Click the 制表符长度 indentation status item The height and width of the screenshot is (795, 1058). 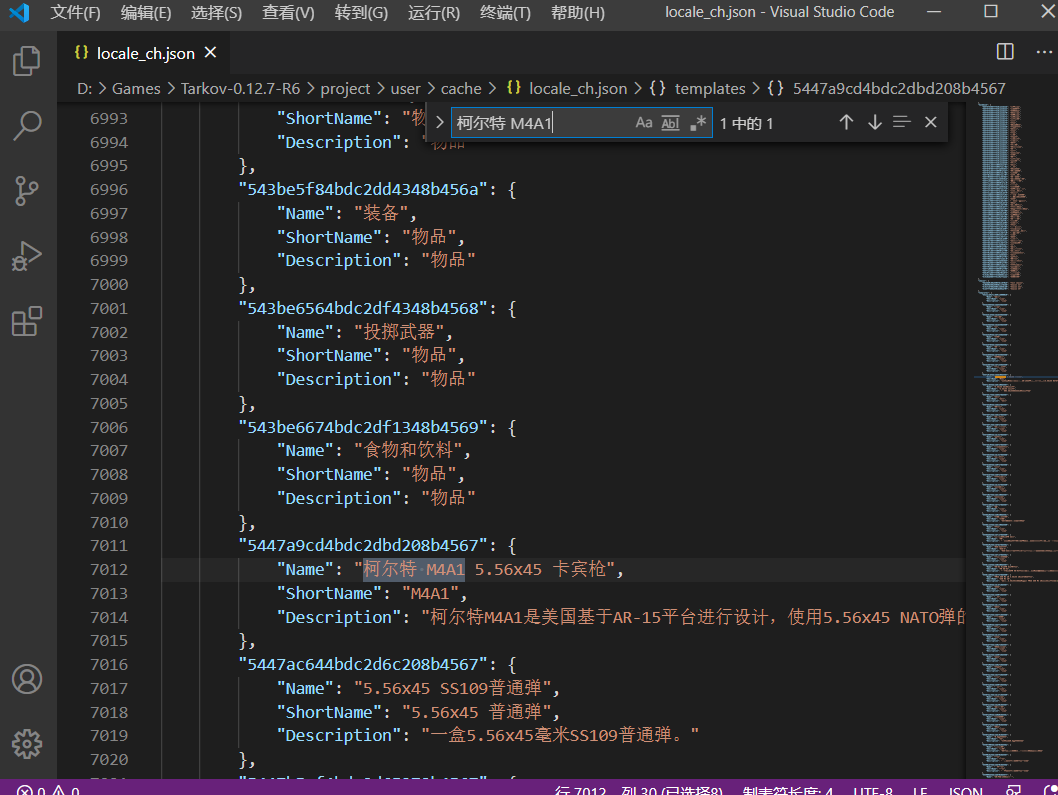pos(787,790)
